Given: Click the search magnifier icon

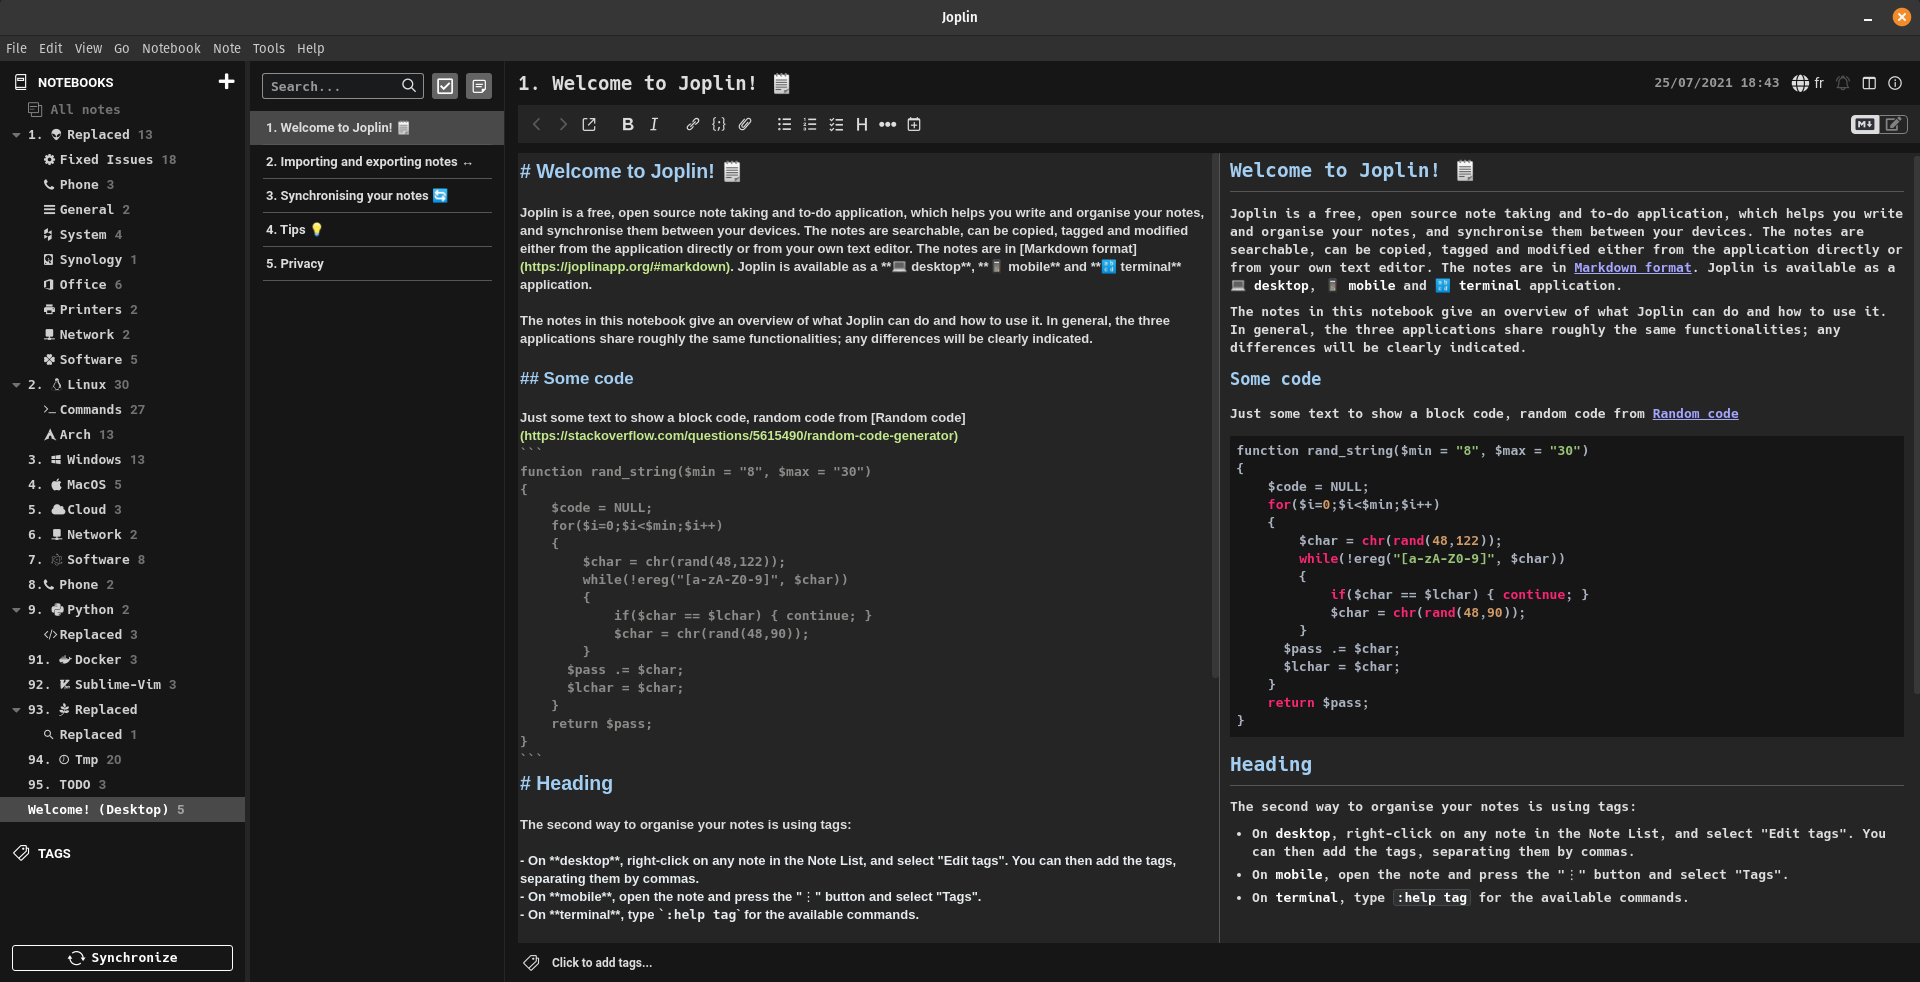Looking at the screenshot, I should pyautogui.click(x=409, y=86).
